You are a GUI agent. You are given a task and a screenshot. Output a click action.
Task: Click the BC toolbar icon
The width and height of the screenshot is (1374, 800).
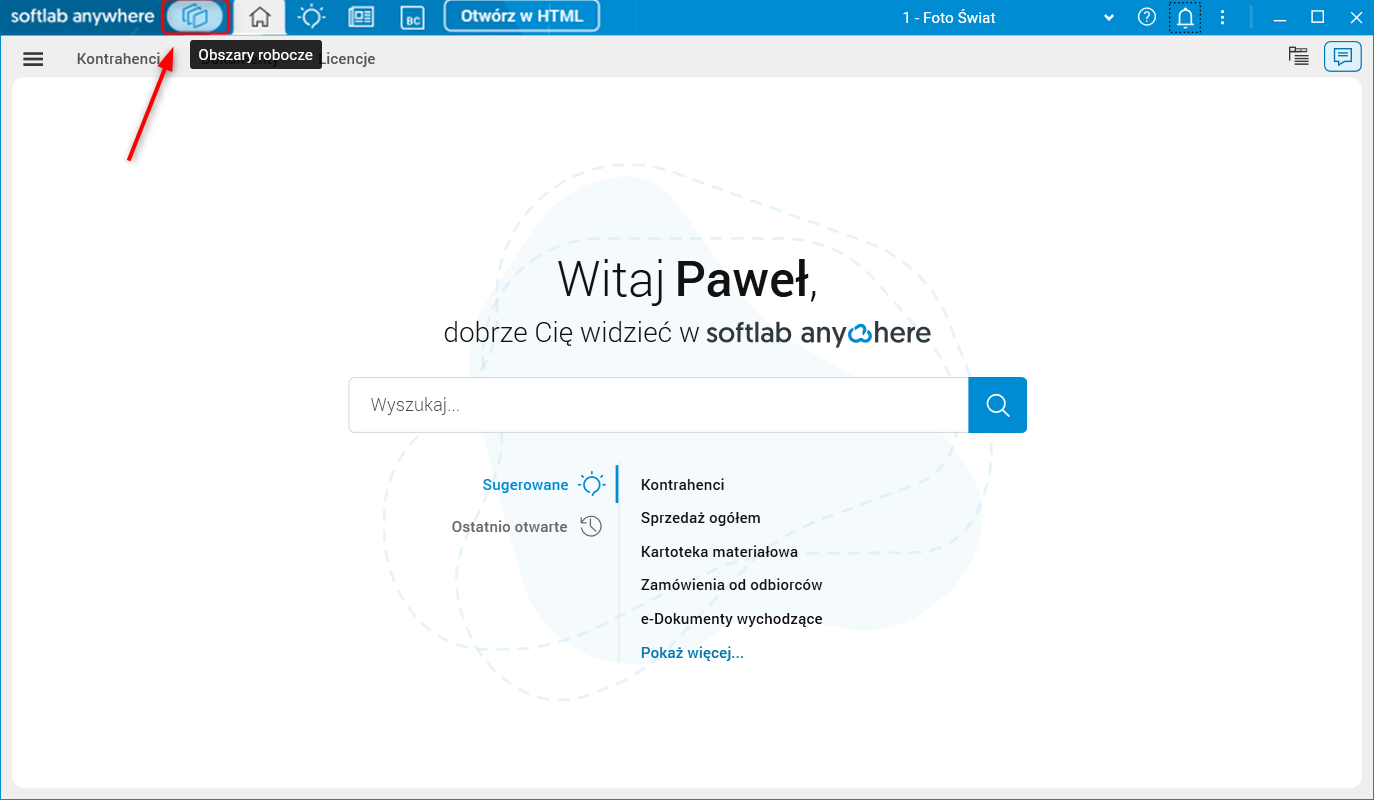(412, 17)
